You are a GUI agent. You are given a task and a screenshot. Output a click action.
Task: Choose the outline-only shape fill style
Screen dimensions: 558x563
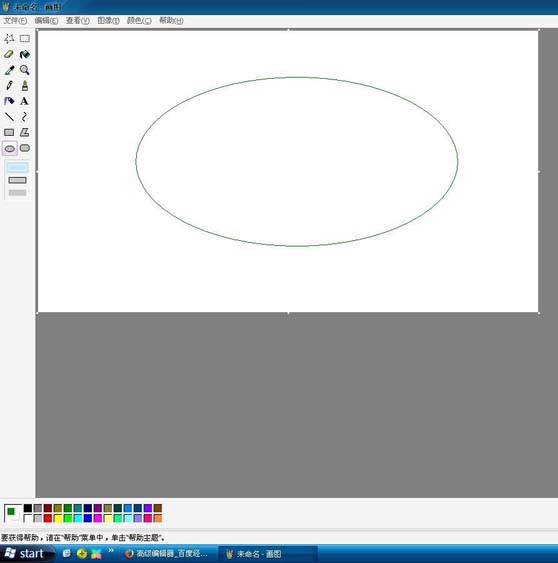pos(18,167)
